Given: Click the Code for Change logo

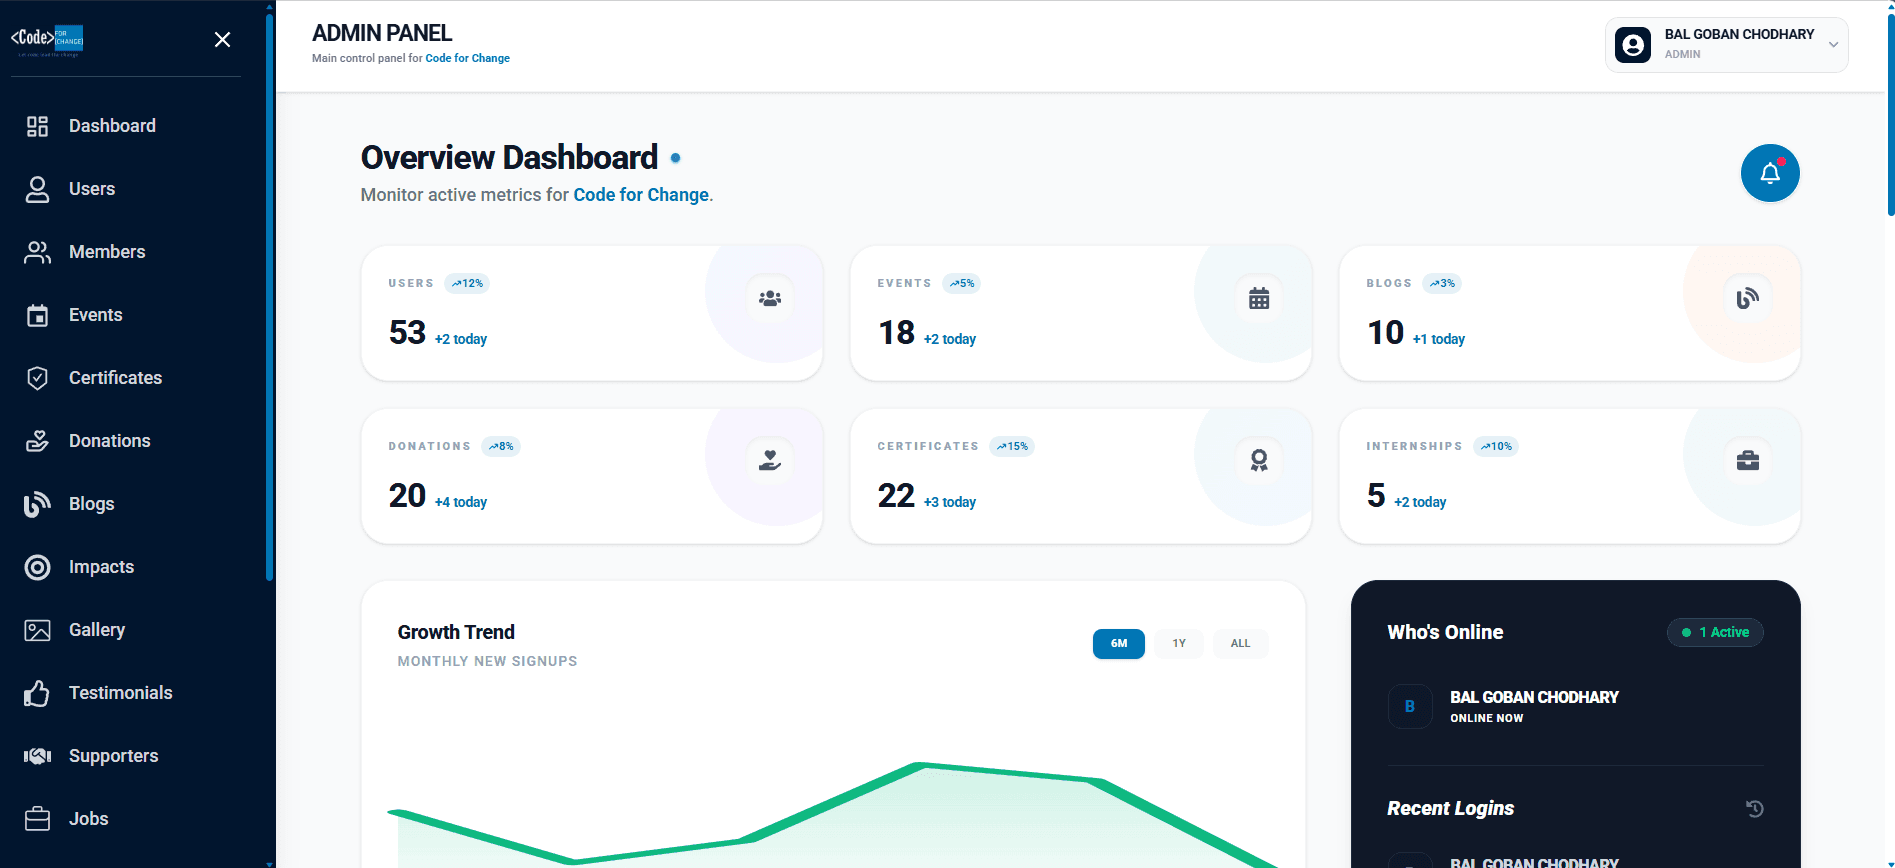Looking at the screenshot, I should pos(47,40).
